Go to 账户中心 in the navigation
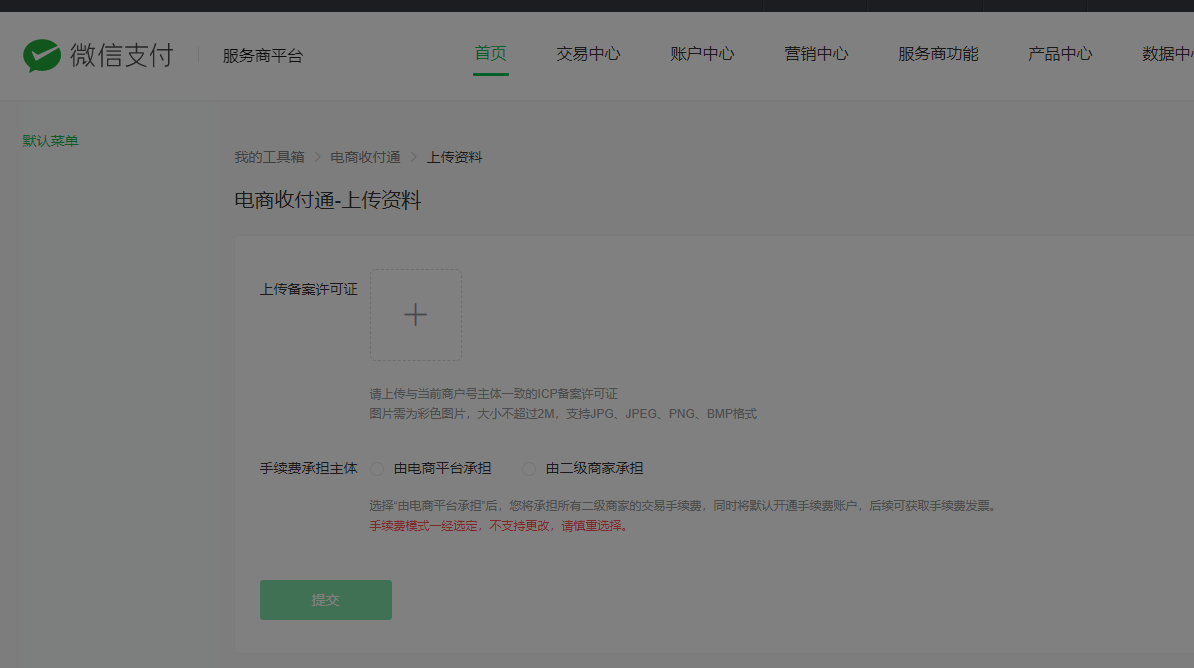 coord(702,54)
